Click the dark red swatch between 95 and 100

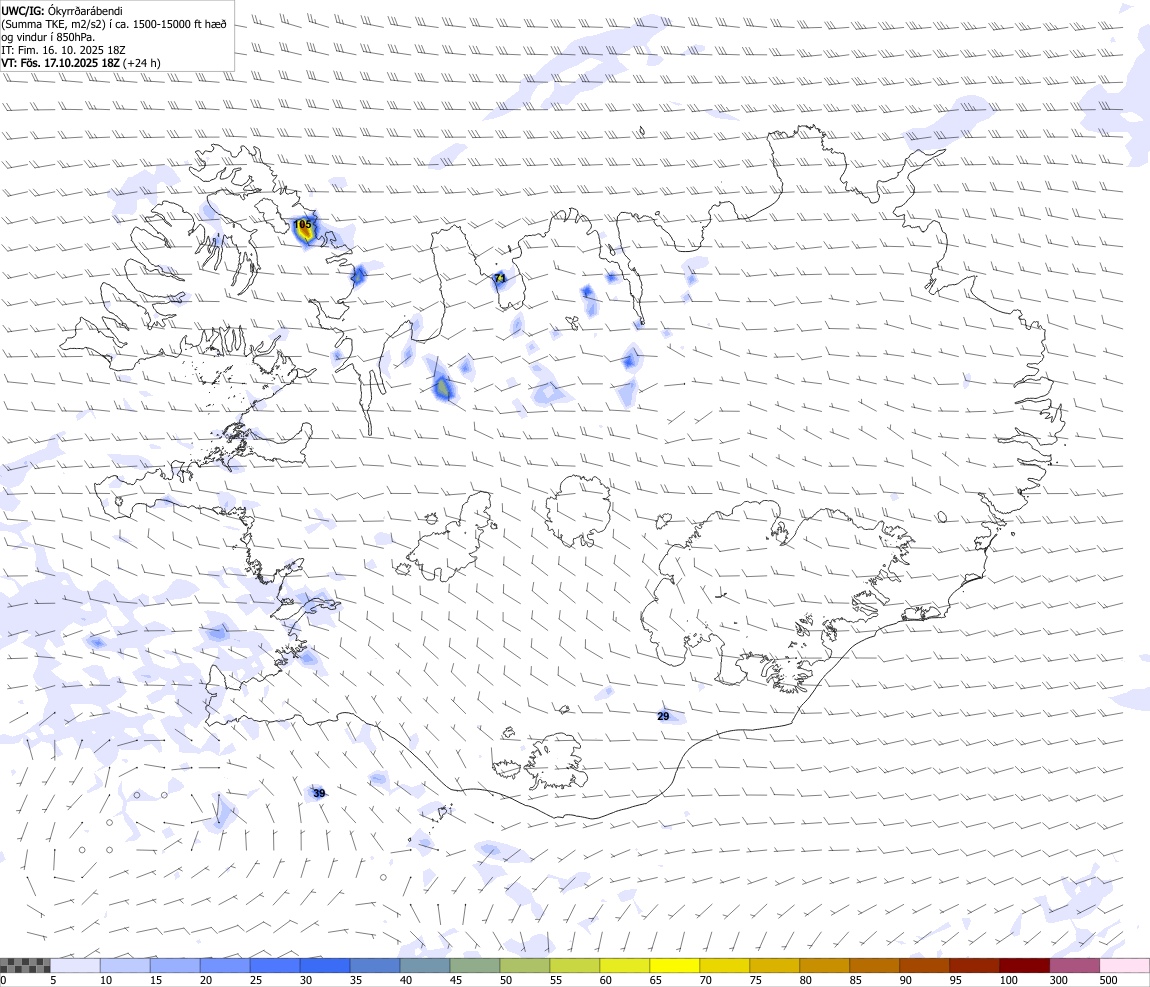[975, 965]
